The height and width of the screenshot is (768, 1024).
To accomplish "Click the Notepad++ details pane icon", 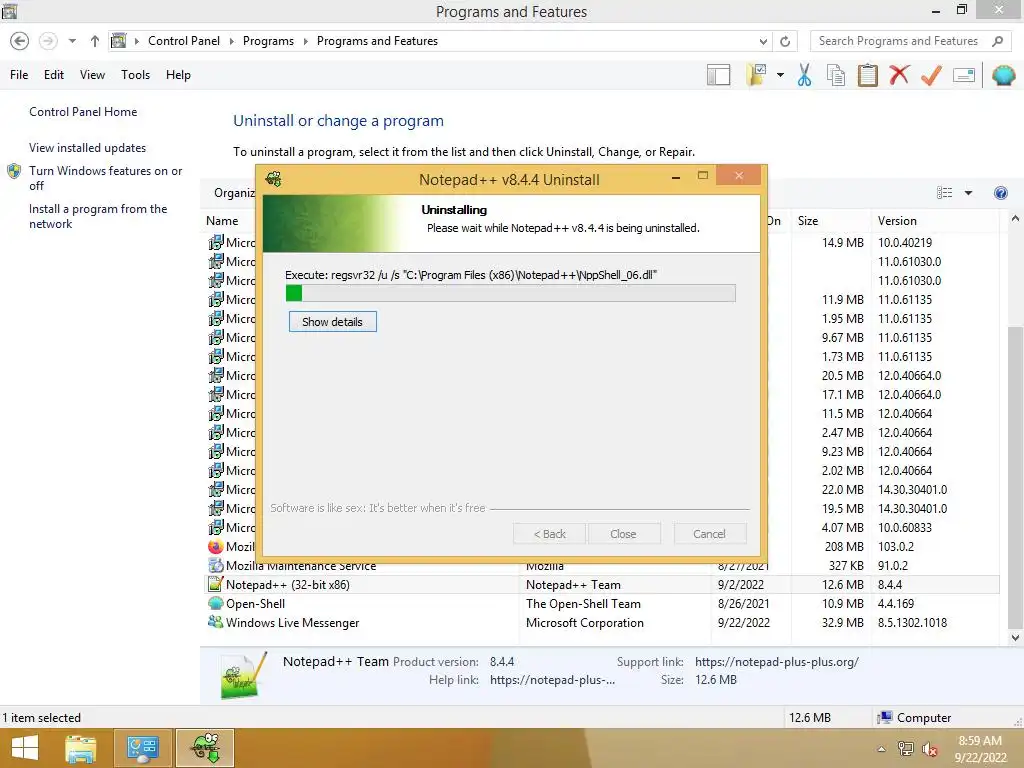I will tap(244, 675).
